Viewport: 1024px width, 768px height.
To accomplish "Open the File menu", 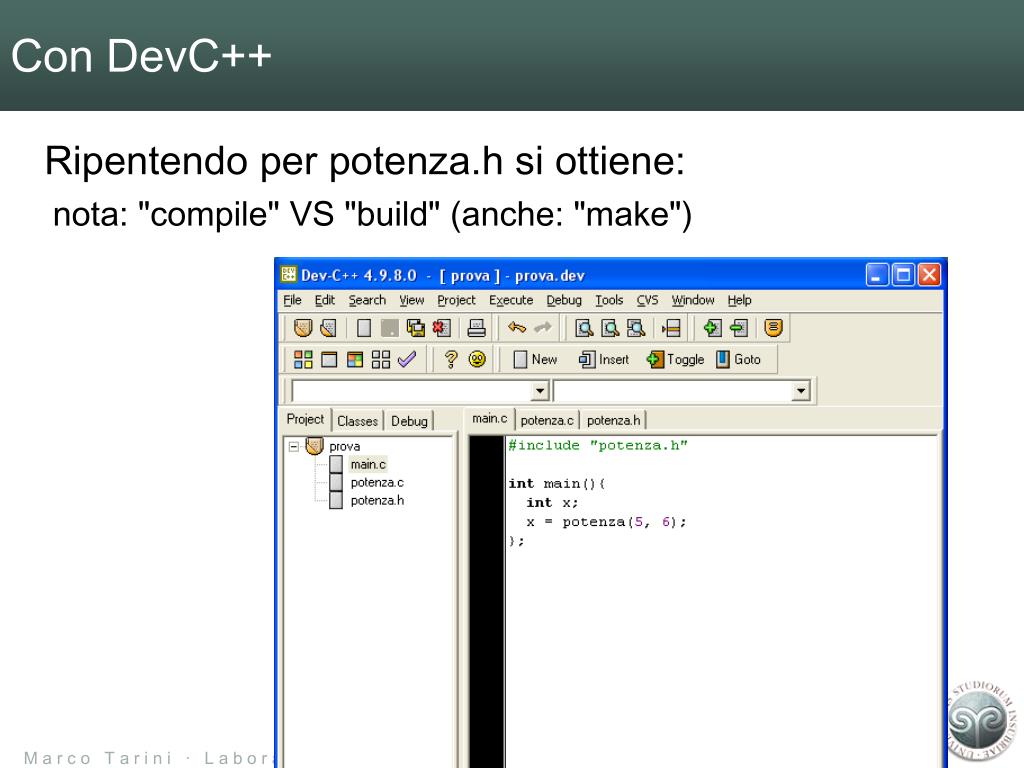I will [x=292, y=300].
